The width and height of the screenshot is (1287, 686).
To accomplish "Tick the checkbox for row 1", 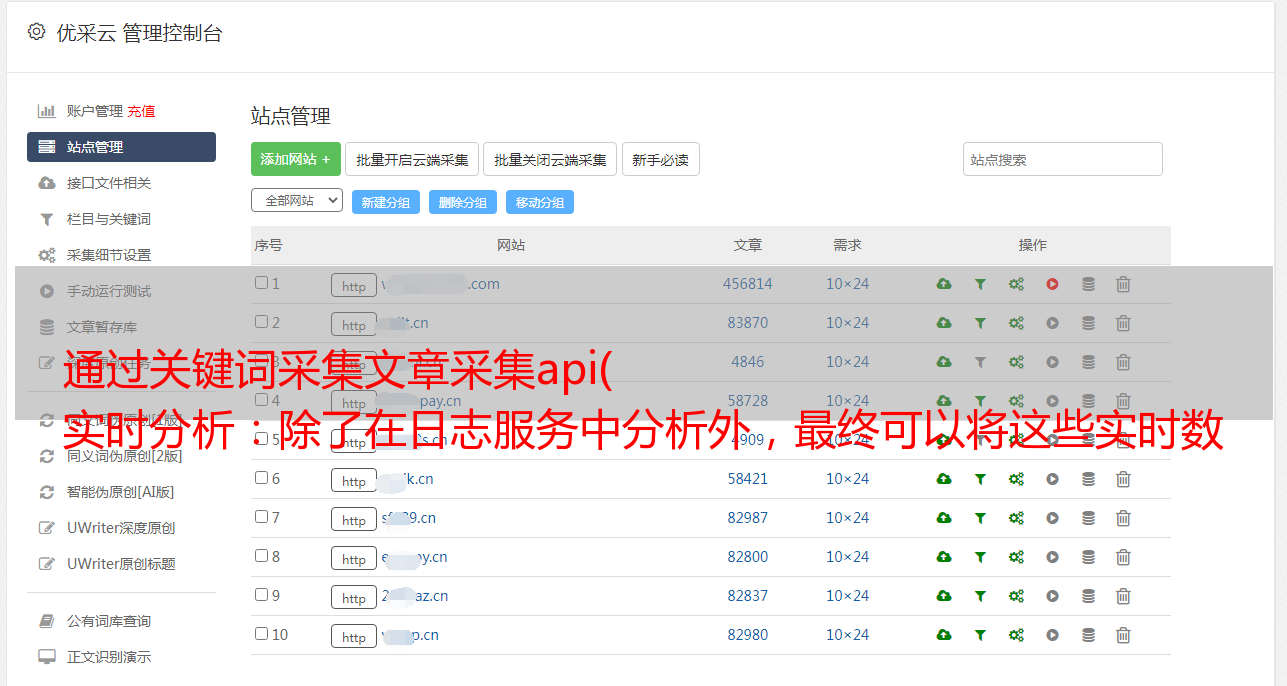I will click(261, 283).
